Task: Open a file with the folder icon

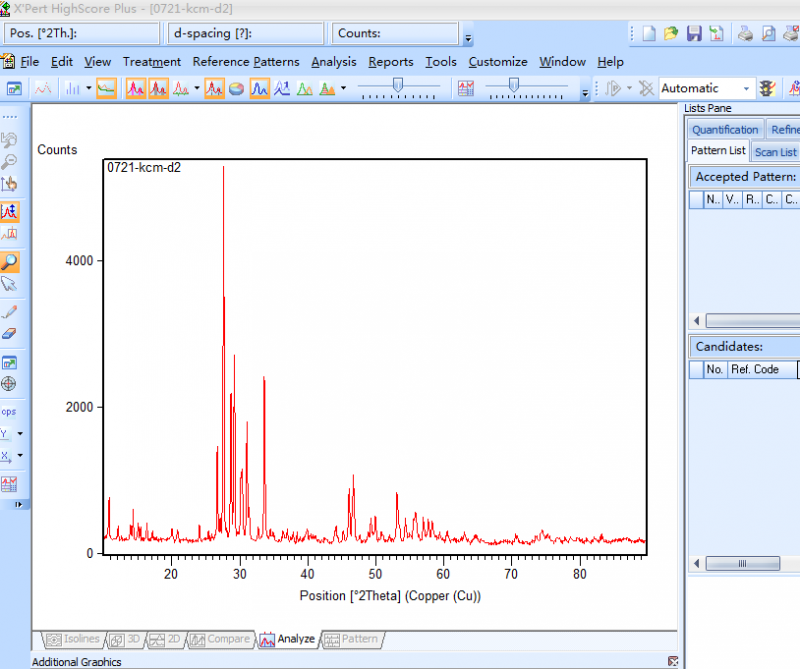Action: pos(672,33)
